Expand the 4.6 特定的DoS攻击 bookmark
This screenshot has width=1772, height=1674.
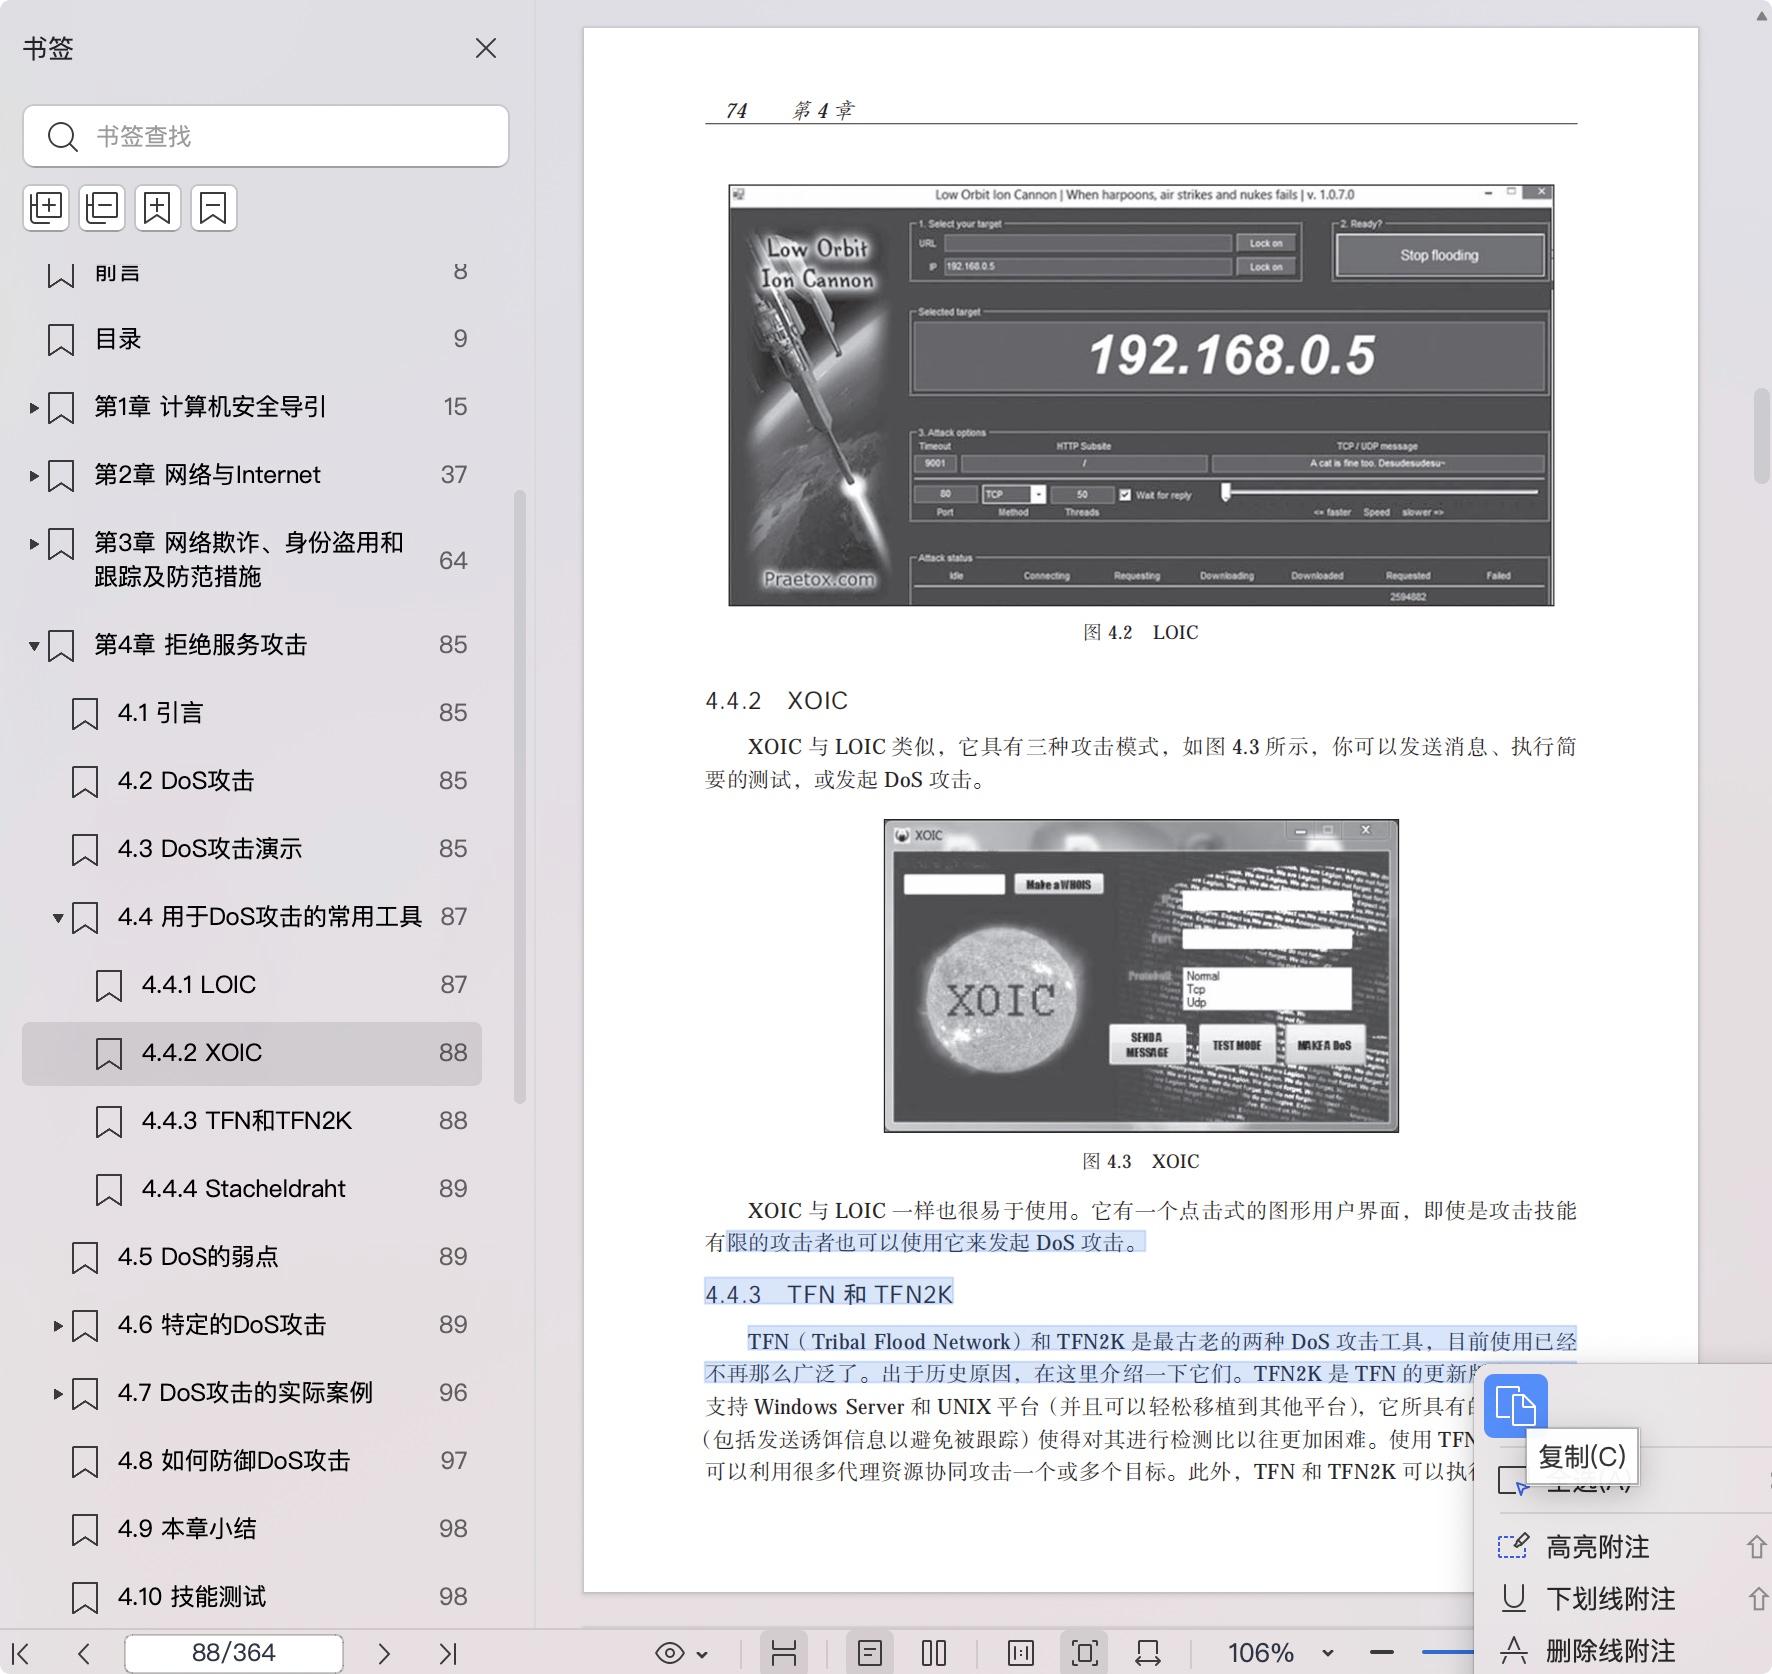click(57, 1325)
